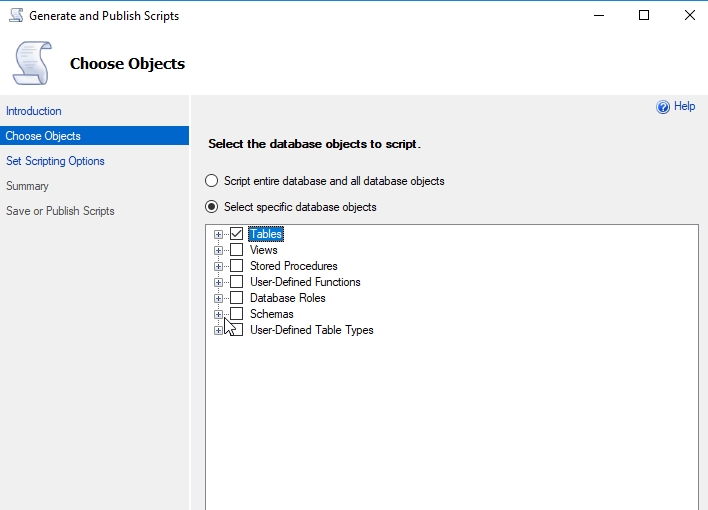Go to Set Scripting Options step
Image resolution: width=708 pixels, height=510 pixels.
[55, 161]
